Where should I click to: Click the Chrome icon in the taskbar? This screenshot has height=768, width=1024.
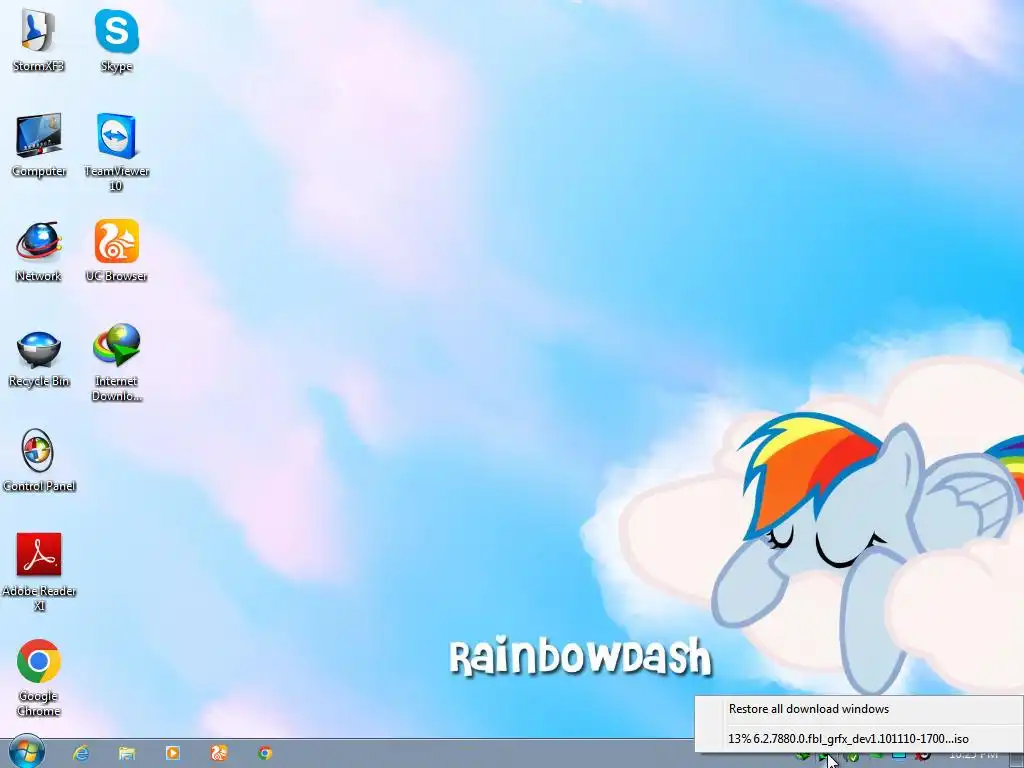pos(264,753)
